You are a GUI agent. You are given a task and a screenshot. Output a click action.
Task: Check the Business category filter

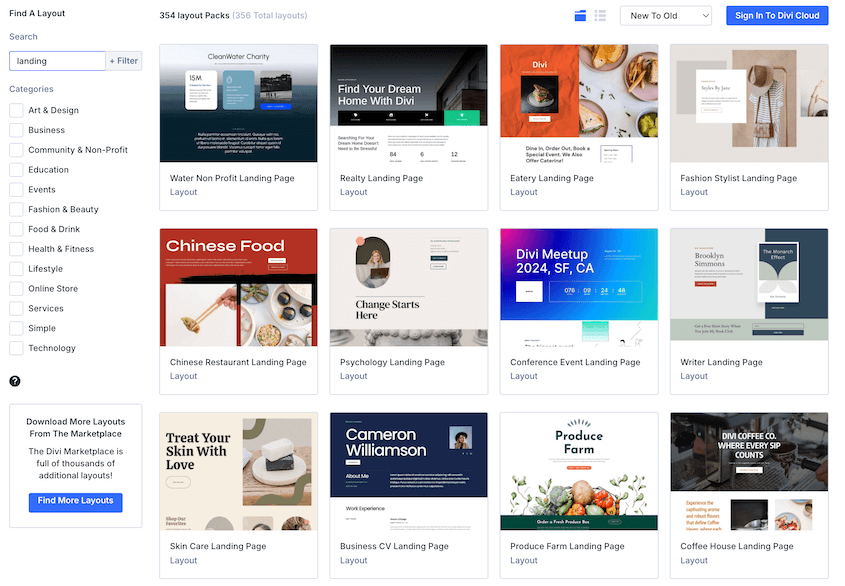coord(13,130)
